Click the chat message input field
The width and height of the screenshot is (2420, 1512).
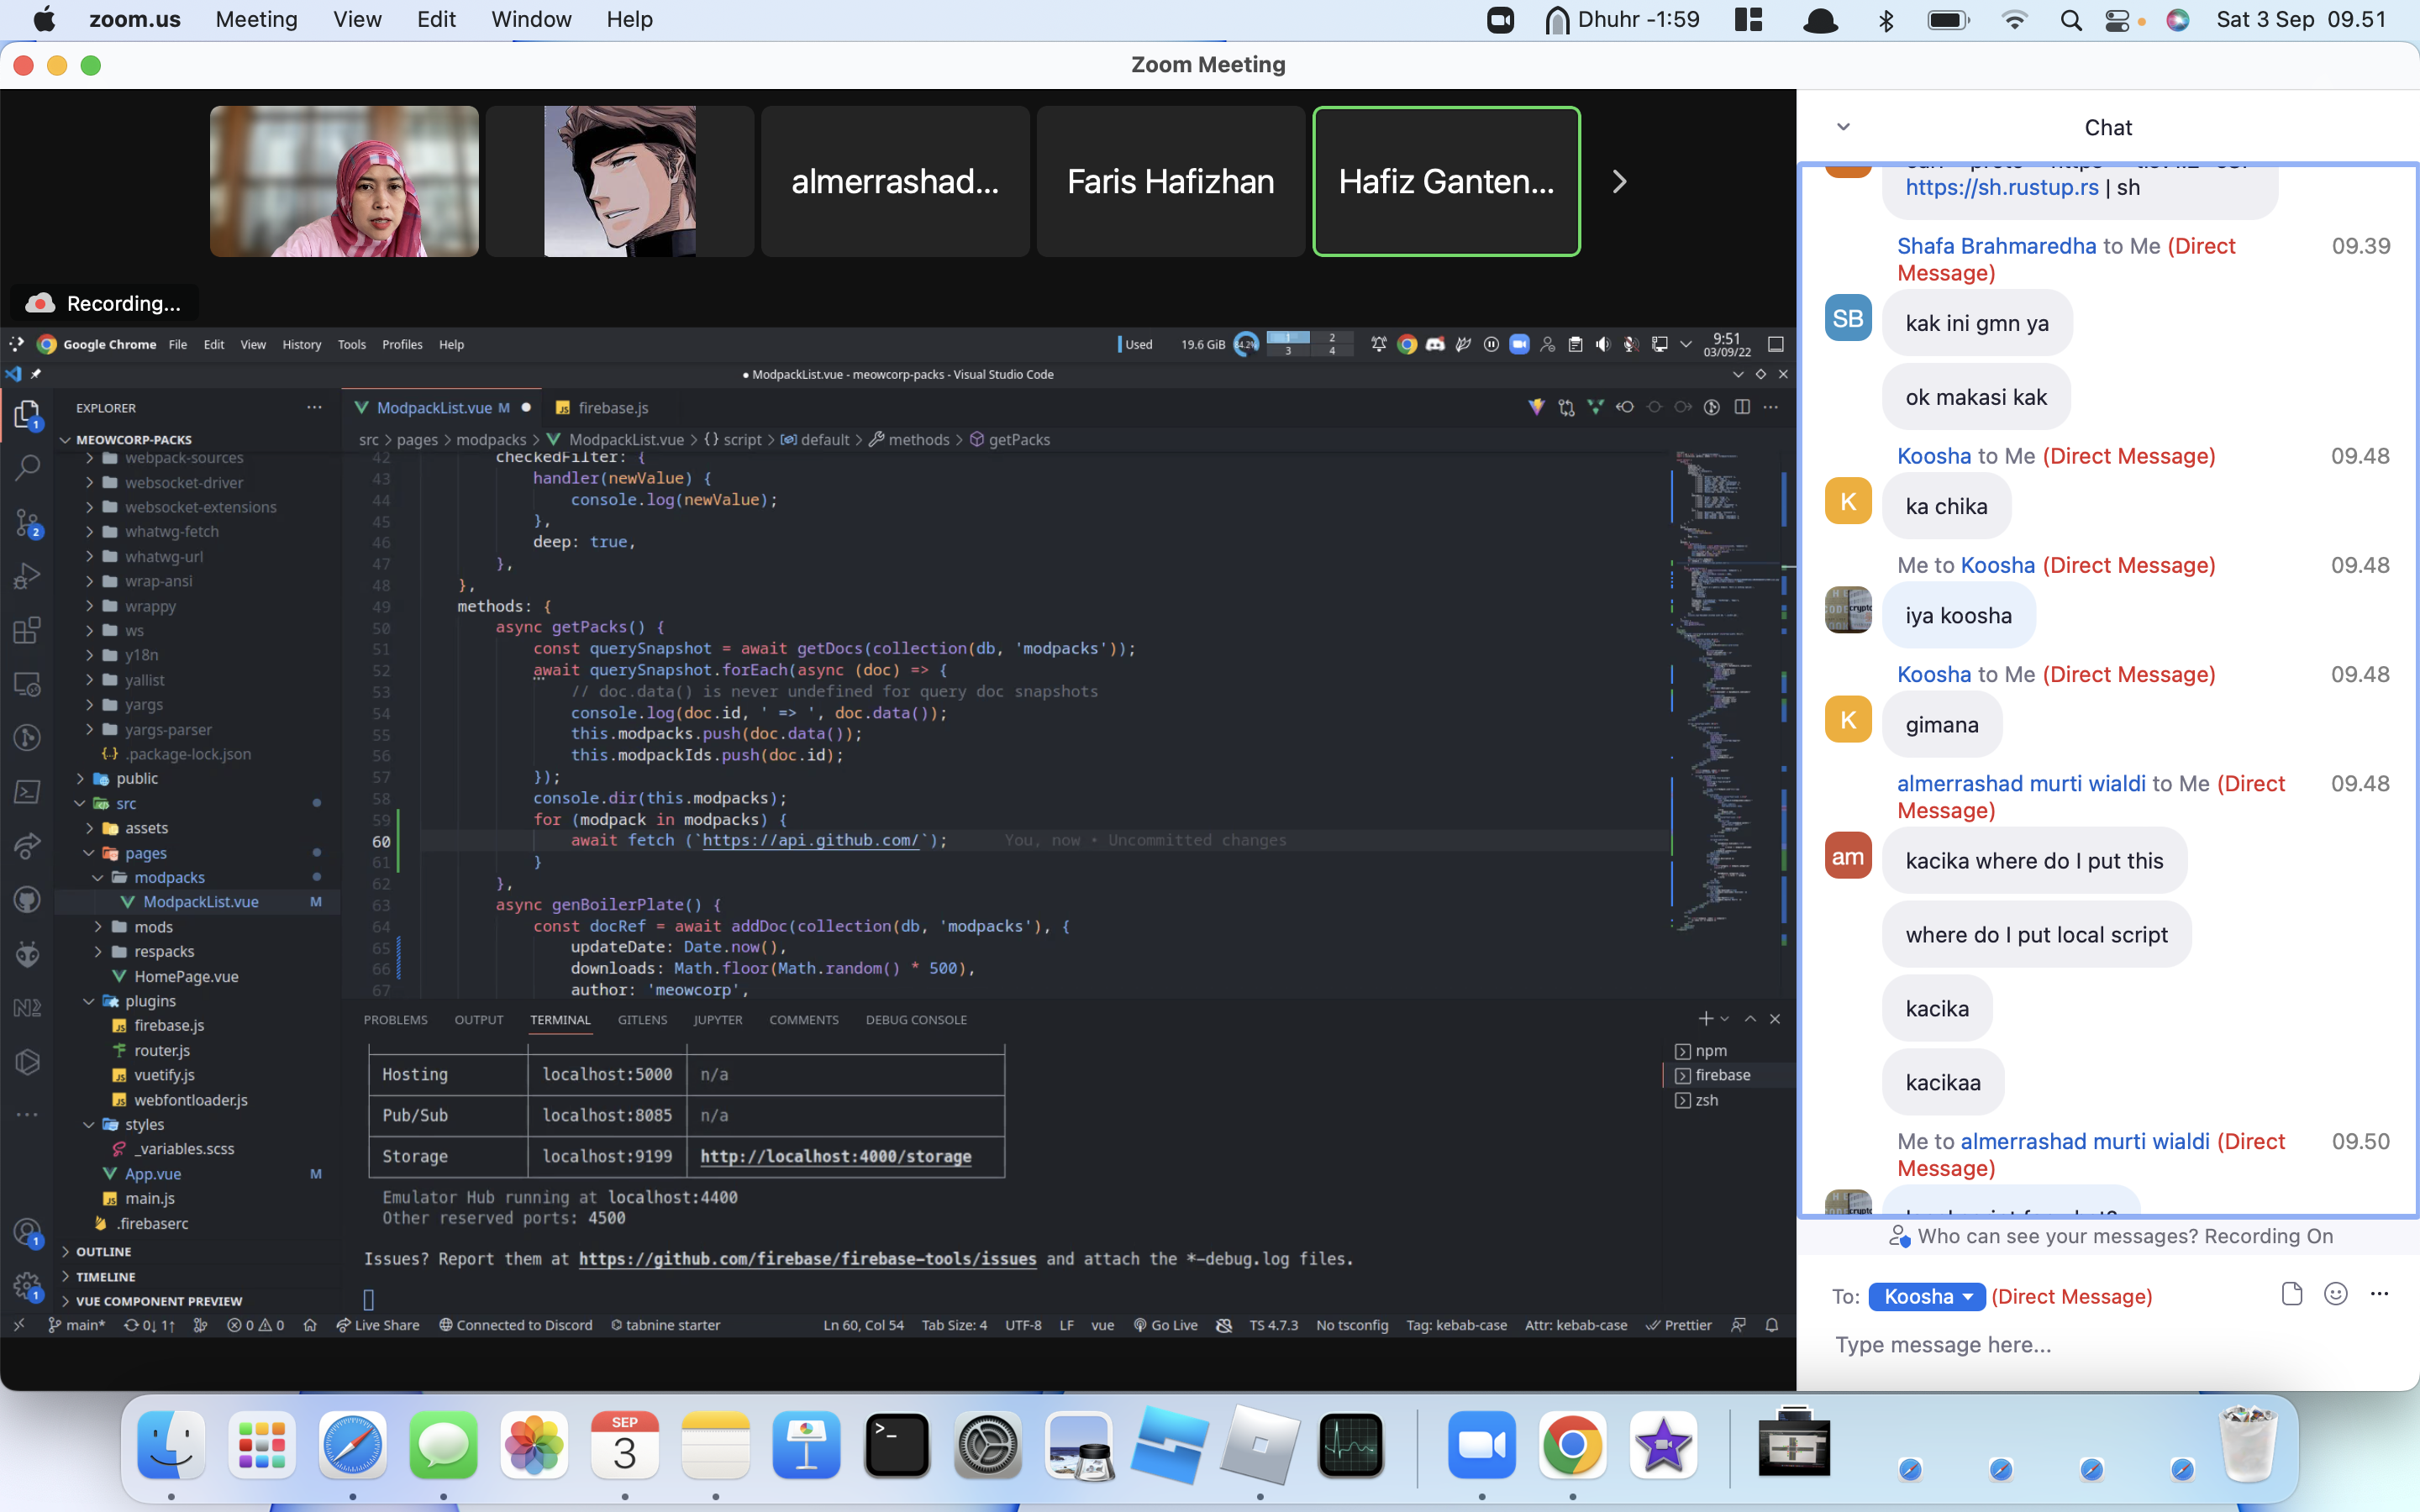pos(2108,1345)
